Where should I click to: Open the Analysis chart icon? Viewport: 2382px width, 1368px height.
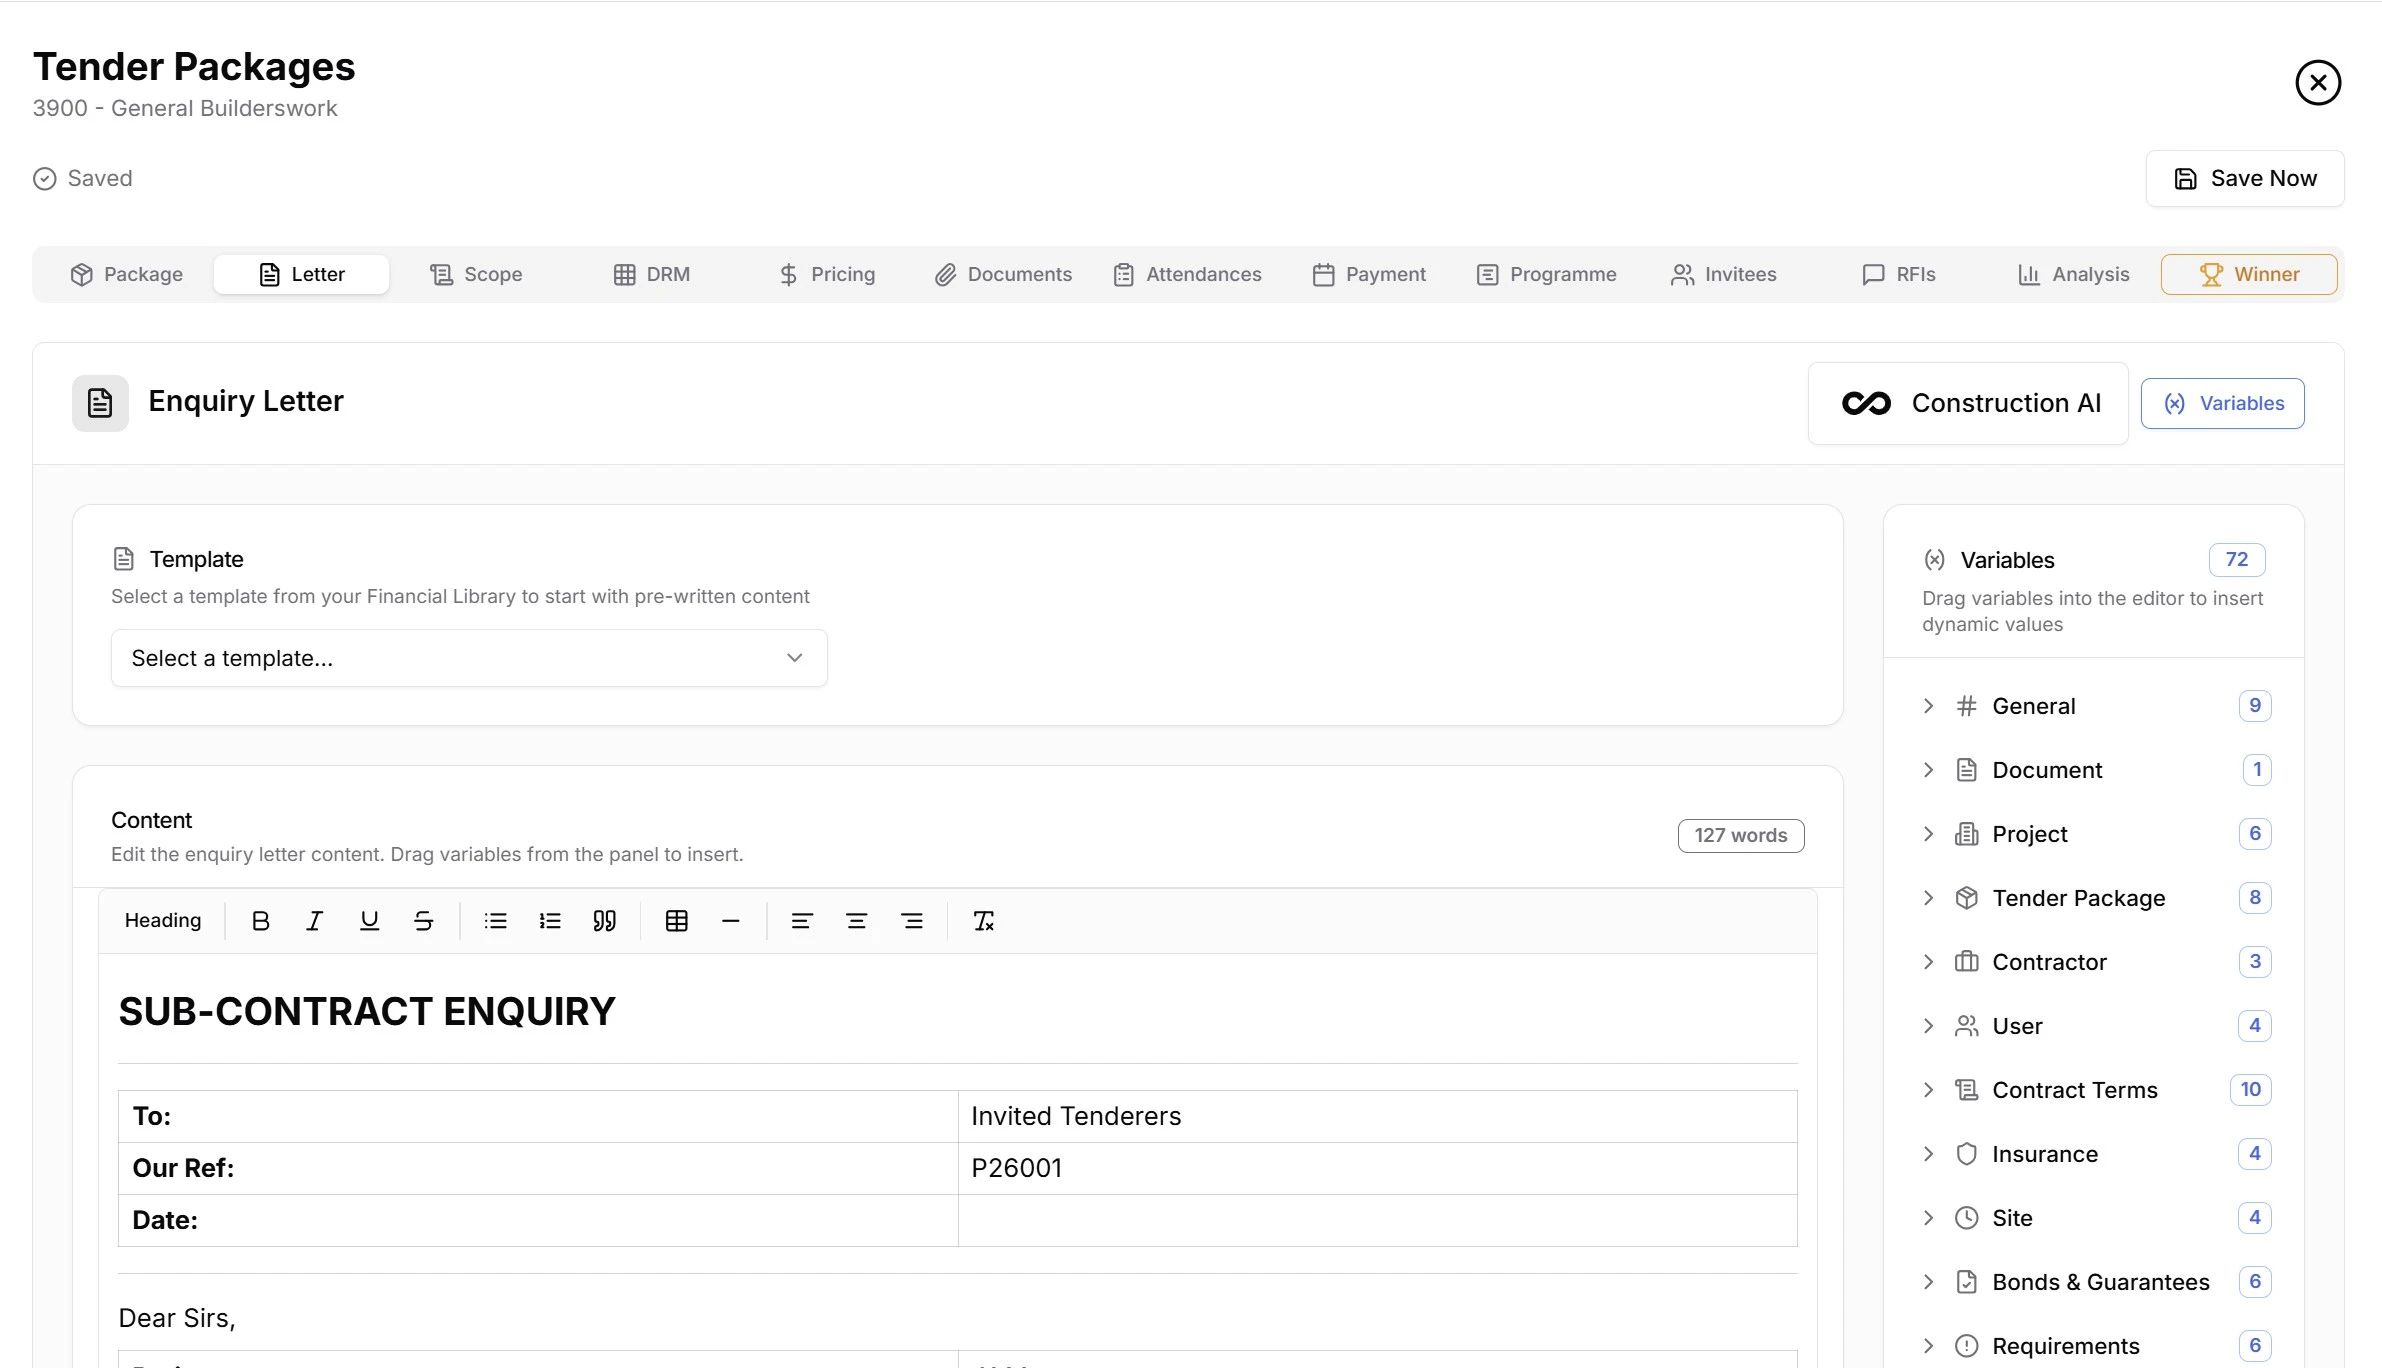2030,273
